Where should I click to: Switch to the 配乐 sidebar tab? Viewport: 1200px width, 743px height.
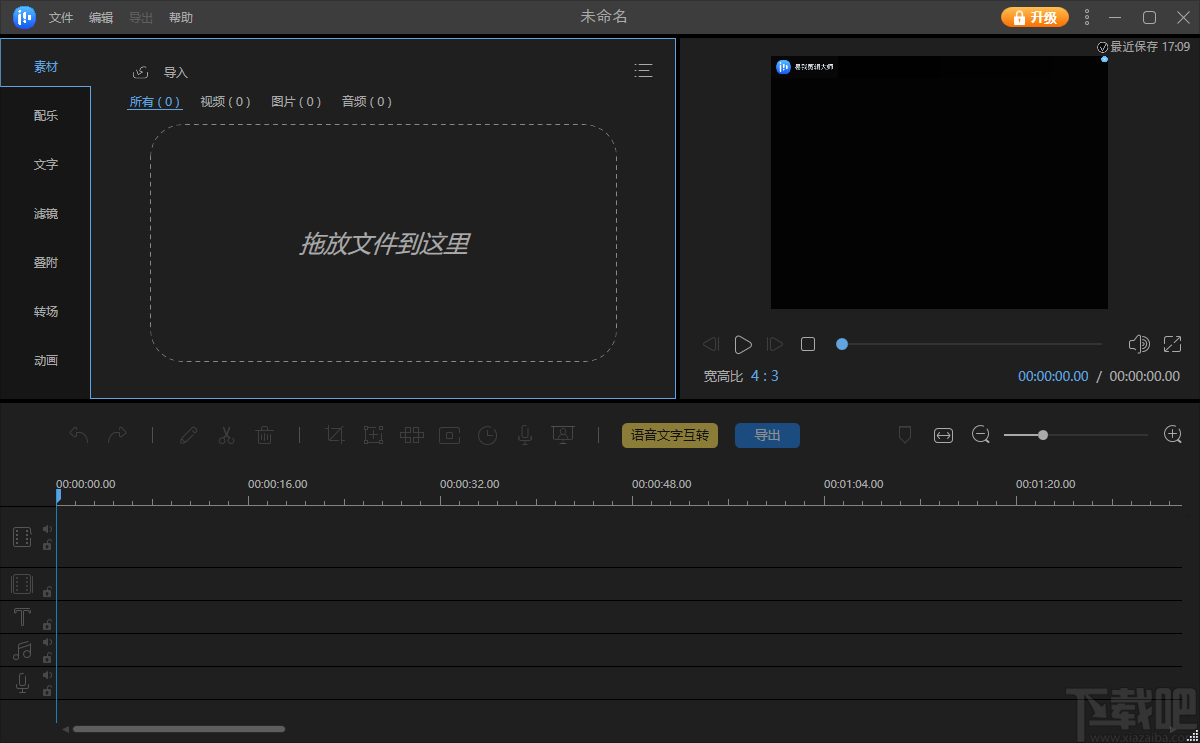(x=46, y=115)
